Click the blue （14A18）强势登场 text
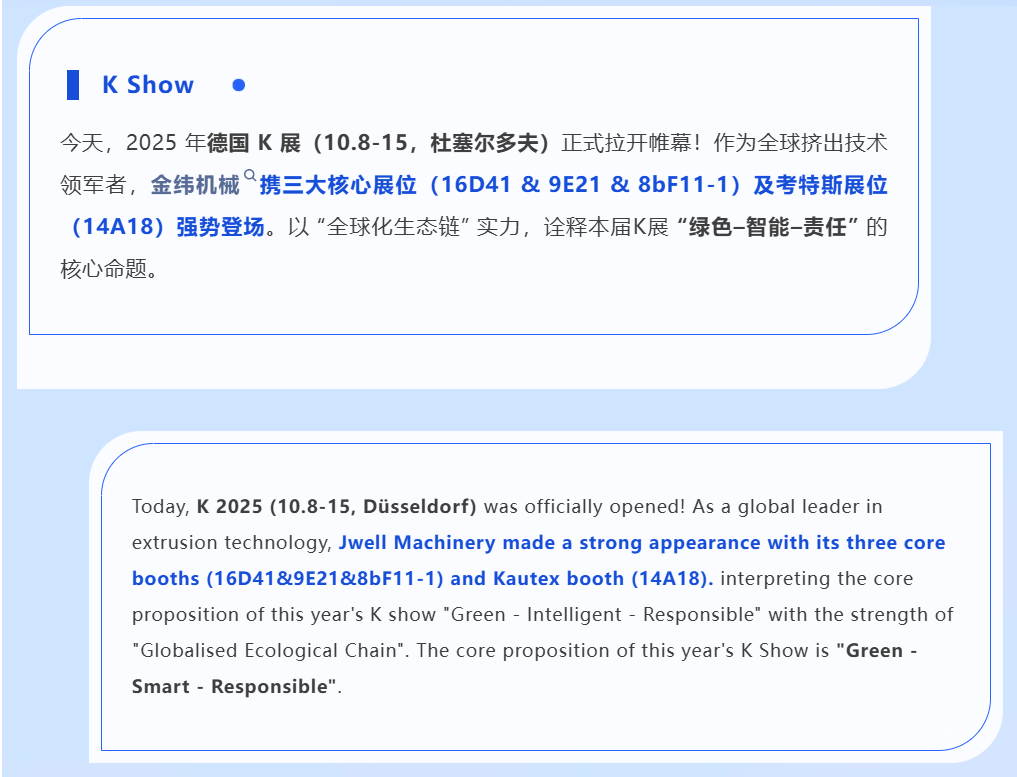1017x777 pixels. click(166, 227)
